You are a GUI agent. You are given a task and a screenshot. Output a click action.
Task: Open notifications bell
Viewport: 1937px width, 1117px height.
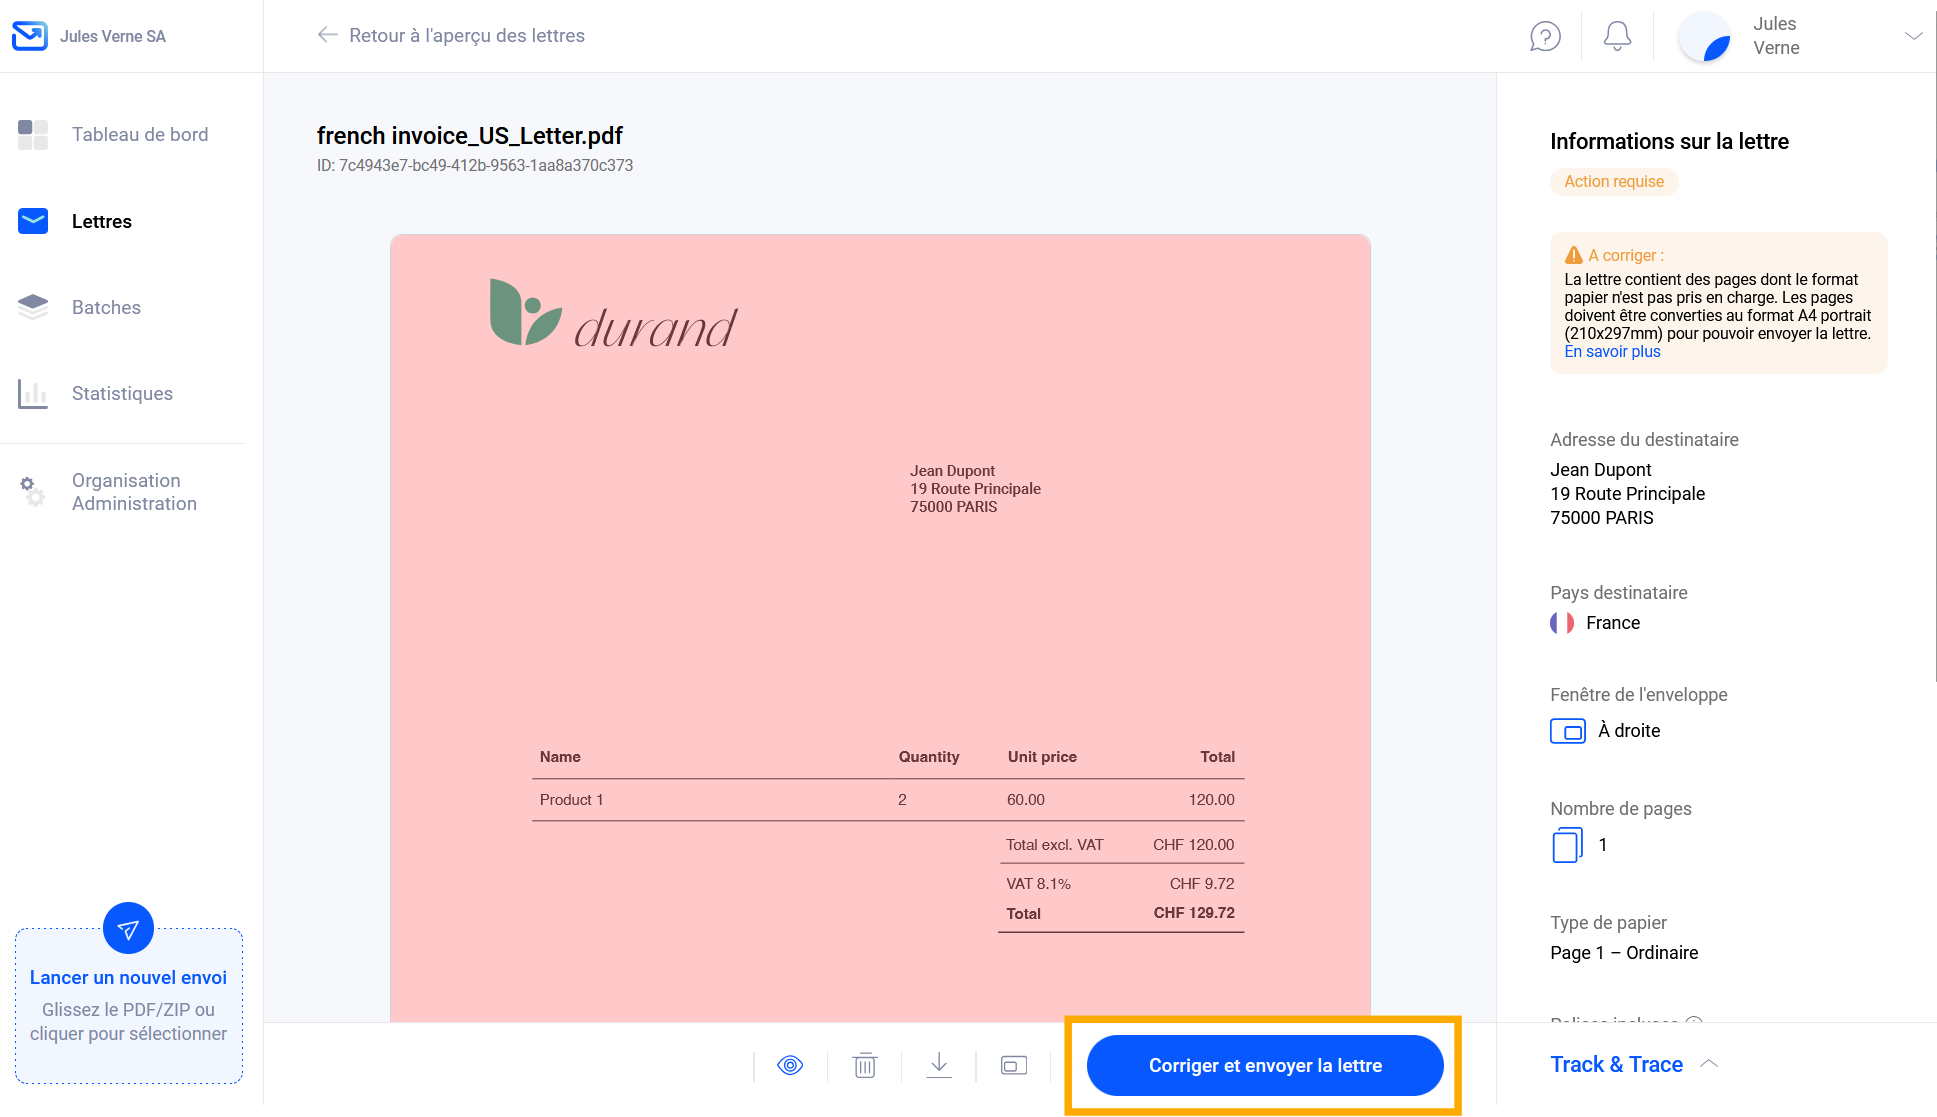(x=1617, y=36)
